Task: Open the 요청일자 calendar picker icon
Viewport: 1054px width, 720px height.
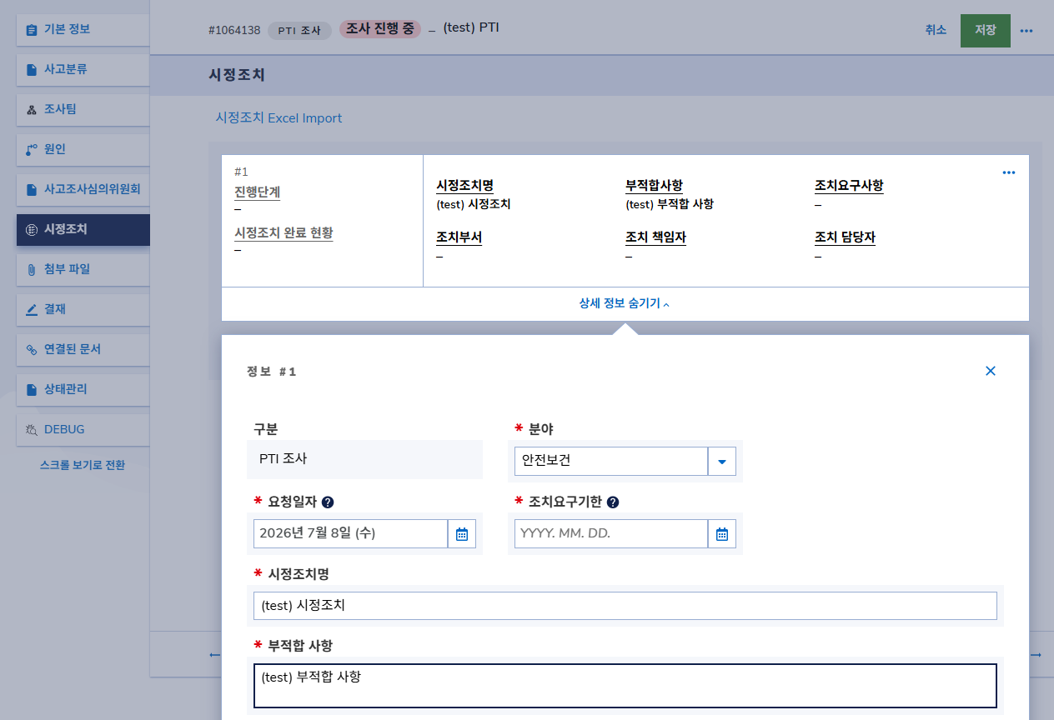Action: tap(462, 534)
